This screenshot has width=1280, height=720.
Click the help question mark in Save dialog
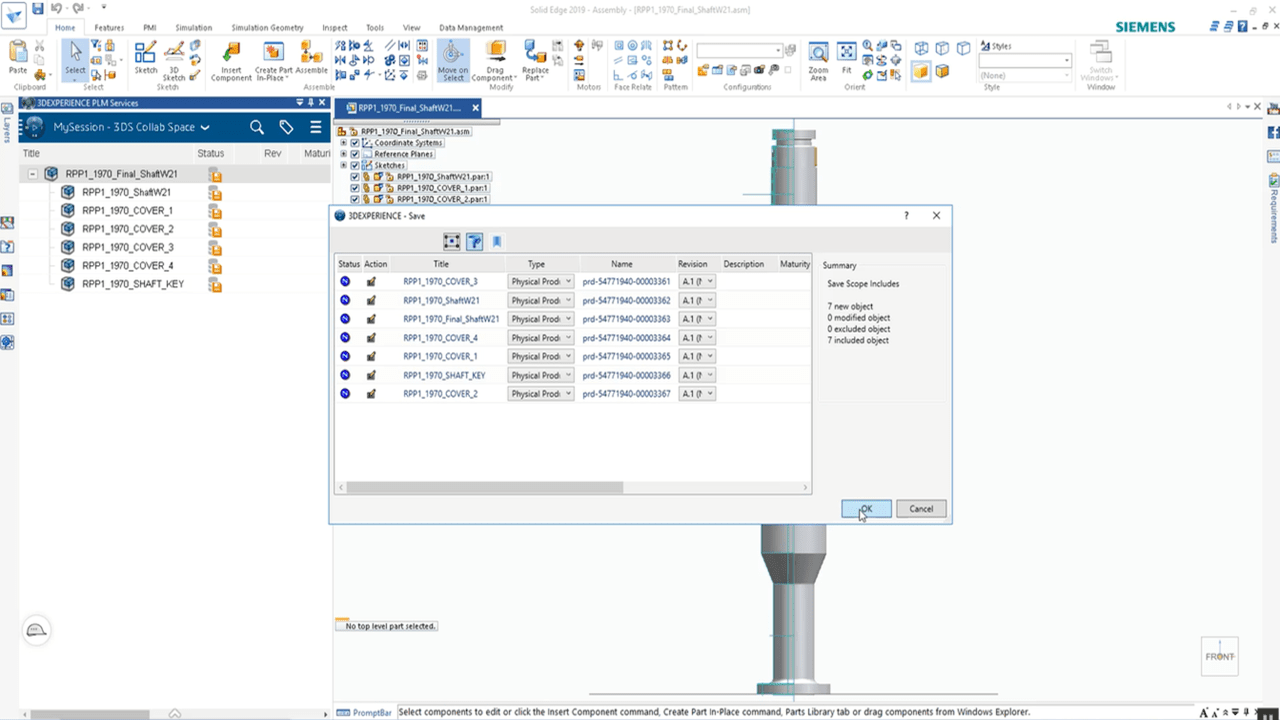[x=907, y=215]
